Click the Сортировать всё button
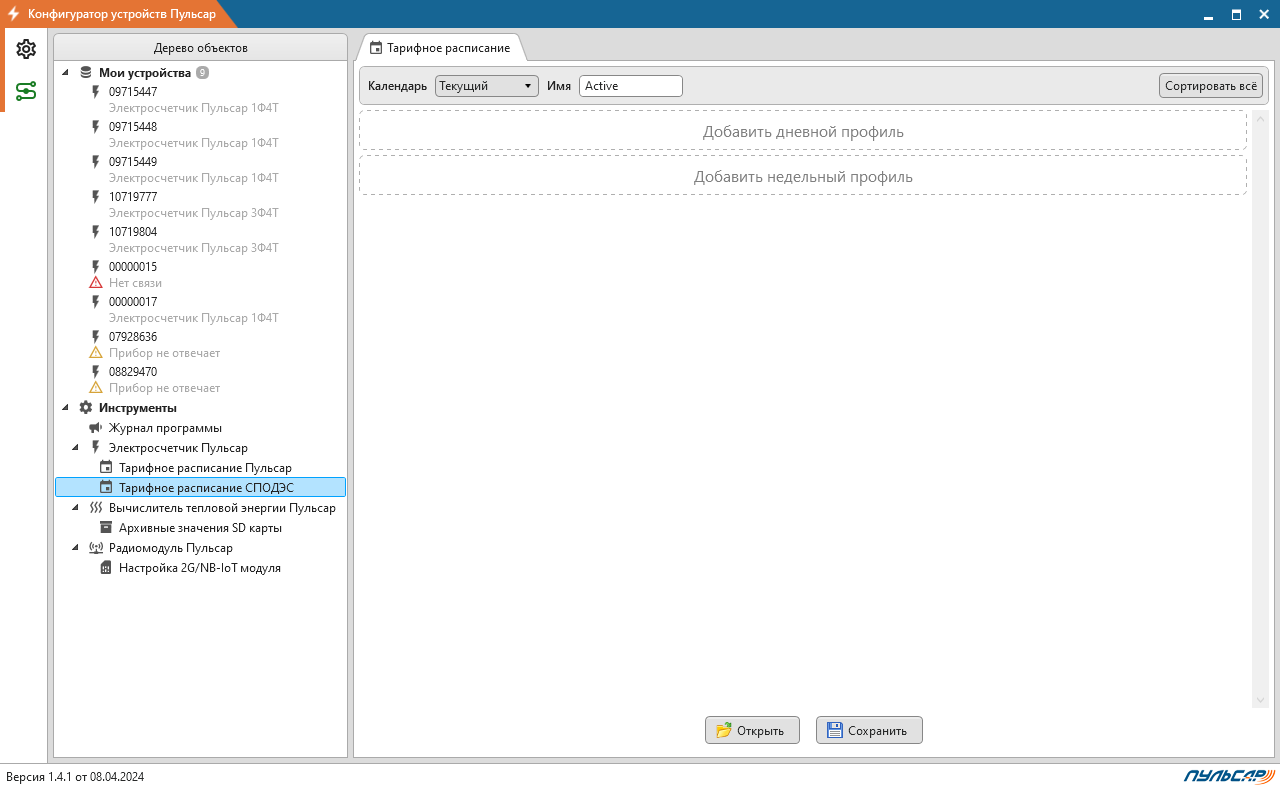This screenshot has height=789, width=1280. pyautogui.click(x=1211, y=86)
